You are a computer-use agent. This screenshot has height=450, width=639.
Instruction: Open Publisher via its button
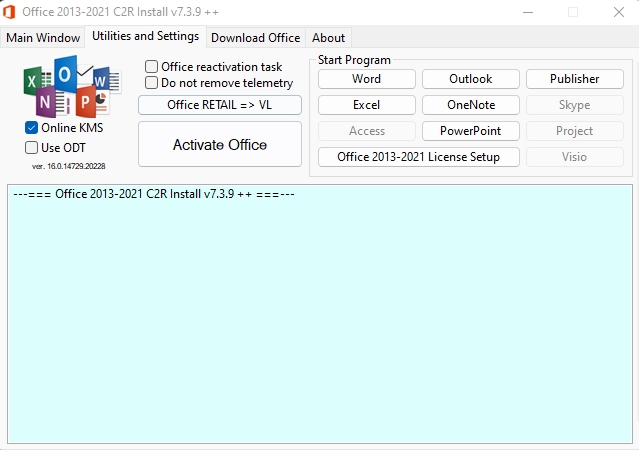[x=574, y=79]
